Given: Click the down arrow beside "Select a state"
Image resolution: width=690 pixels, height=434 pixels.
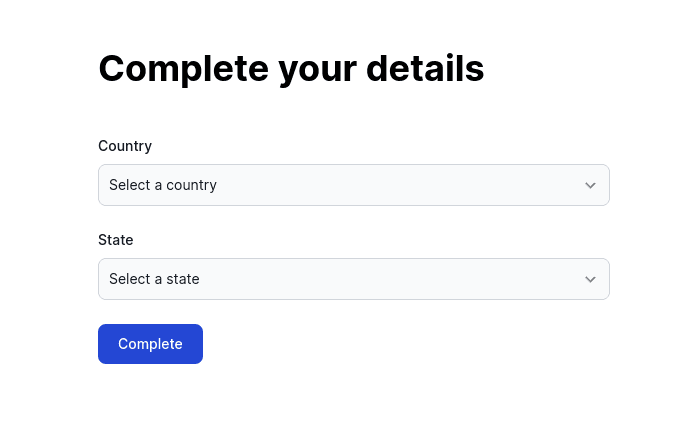Looking at the screenshot, I should pyautogui.click(x=590, y=279).
